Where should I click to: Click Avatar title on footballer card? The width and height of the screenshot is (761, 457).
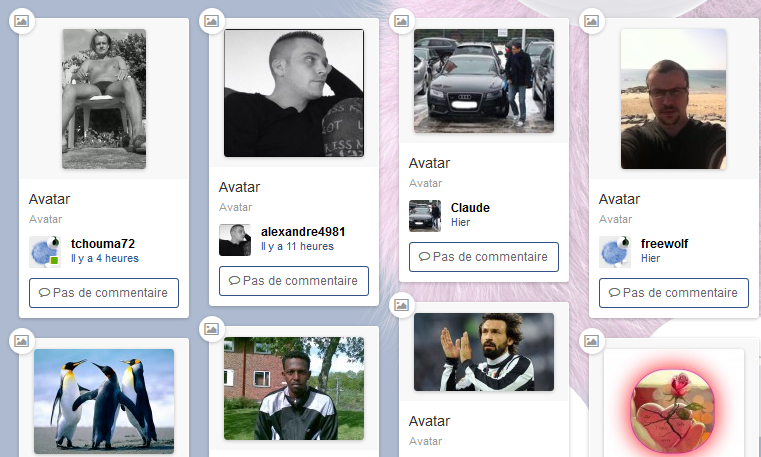(x=429, y=421)
